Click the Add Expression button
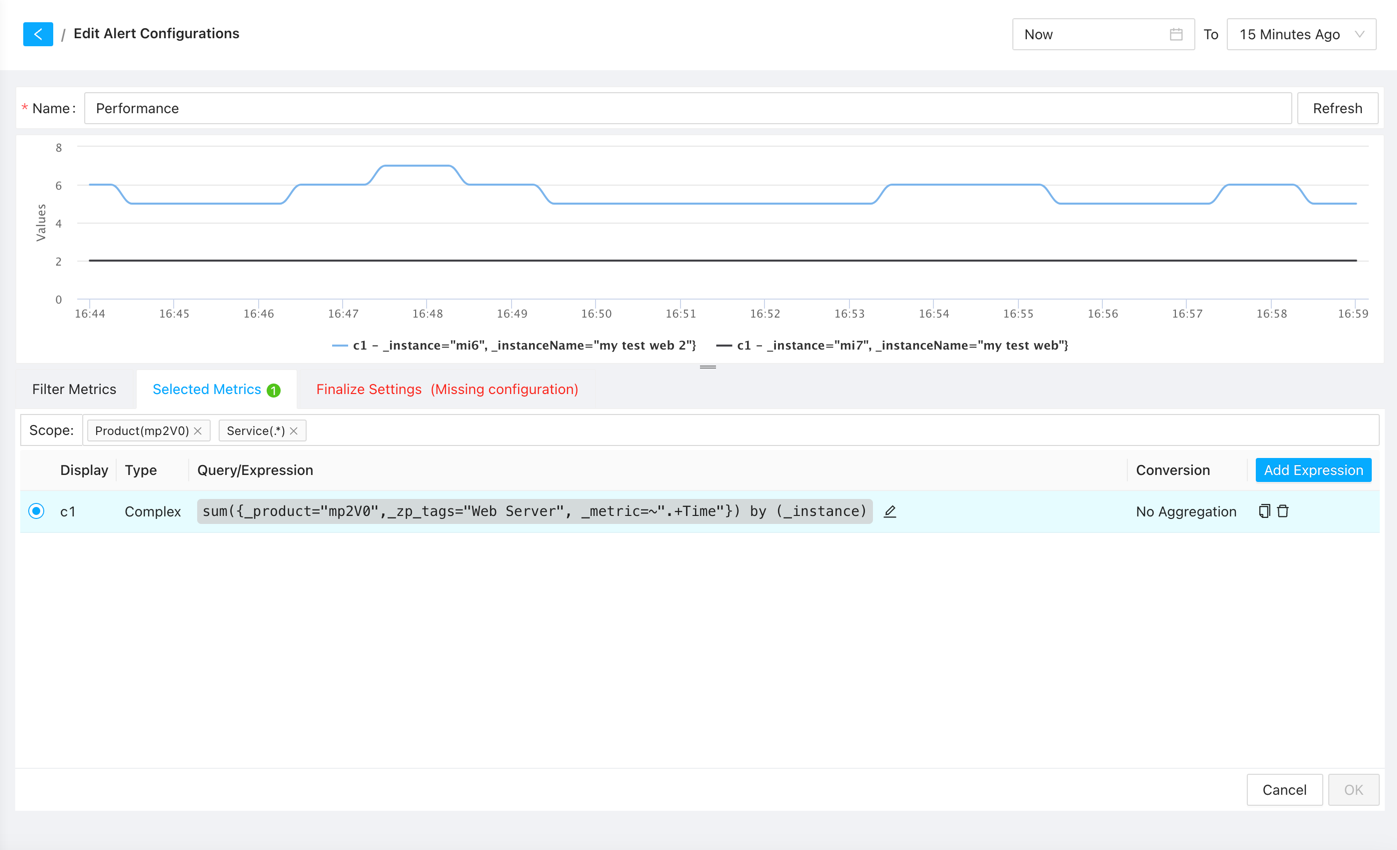This screenshot has height=850, width=1397. coord(1312,470)
